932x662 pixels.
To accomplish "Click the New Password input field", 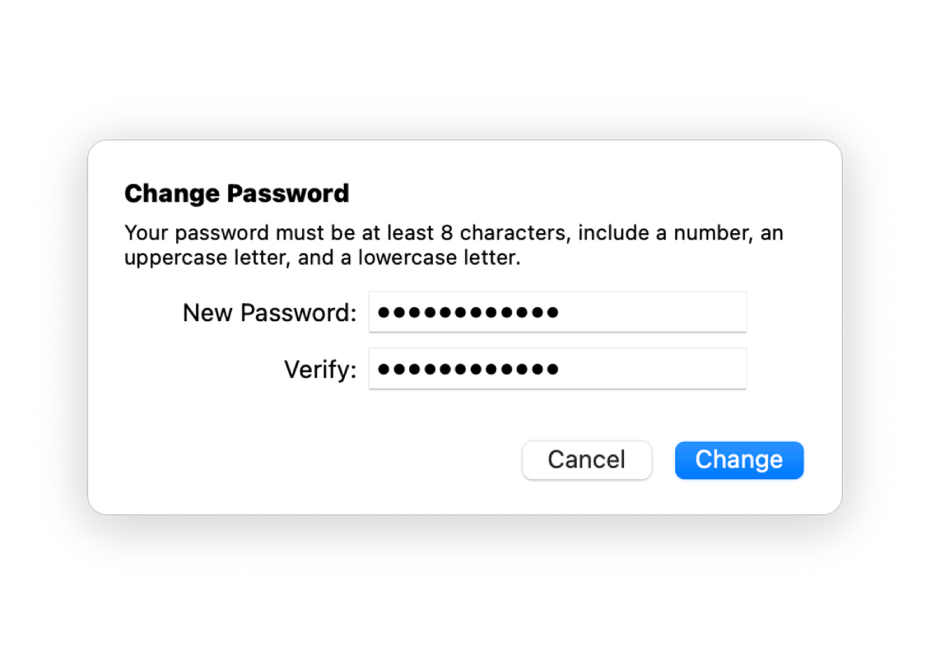I will [x=557, y=311].
